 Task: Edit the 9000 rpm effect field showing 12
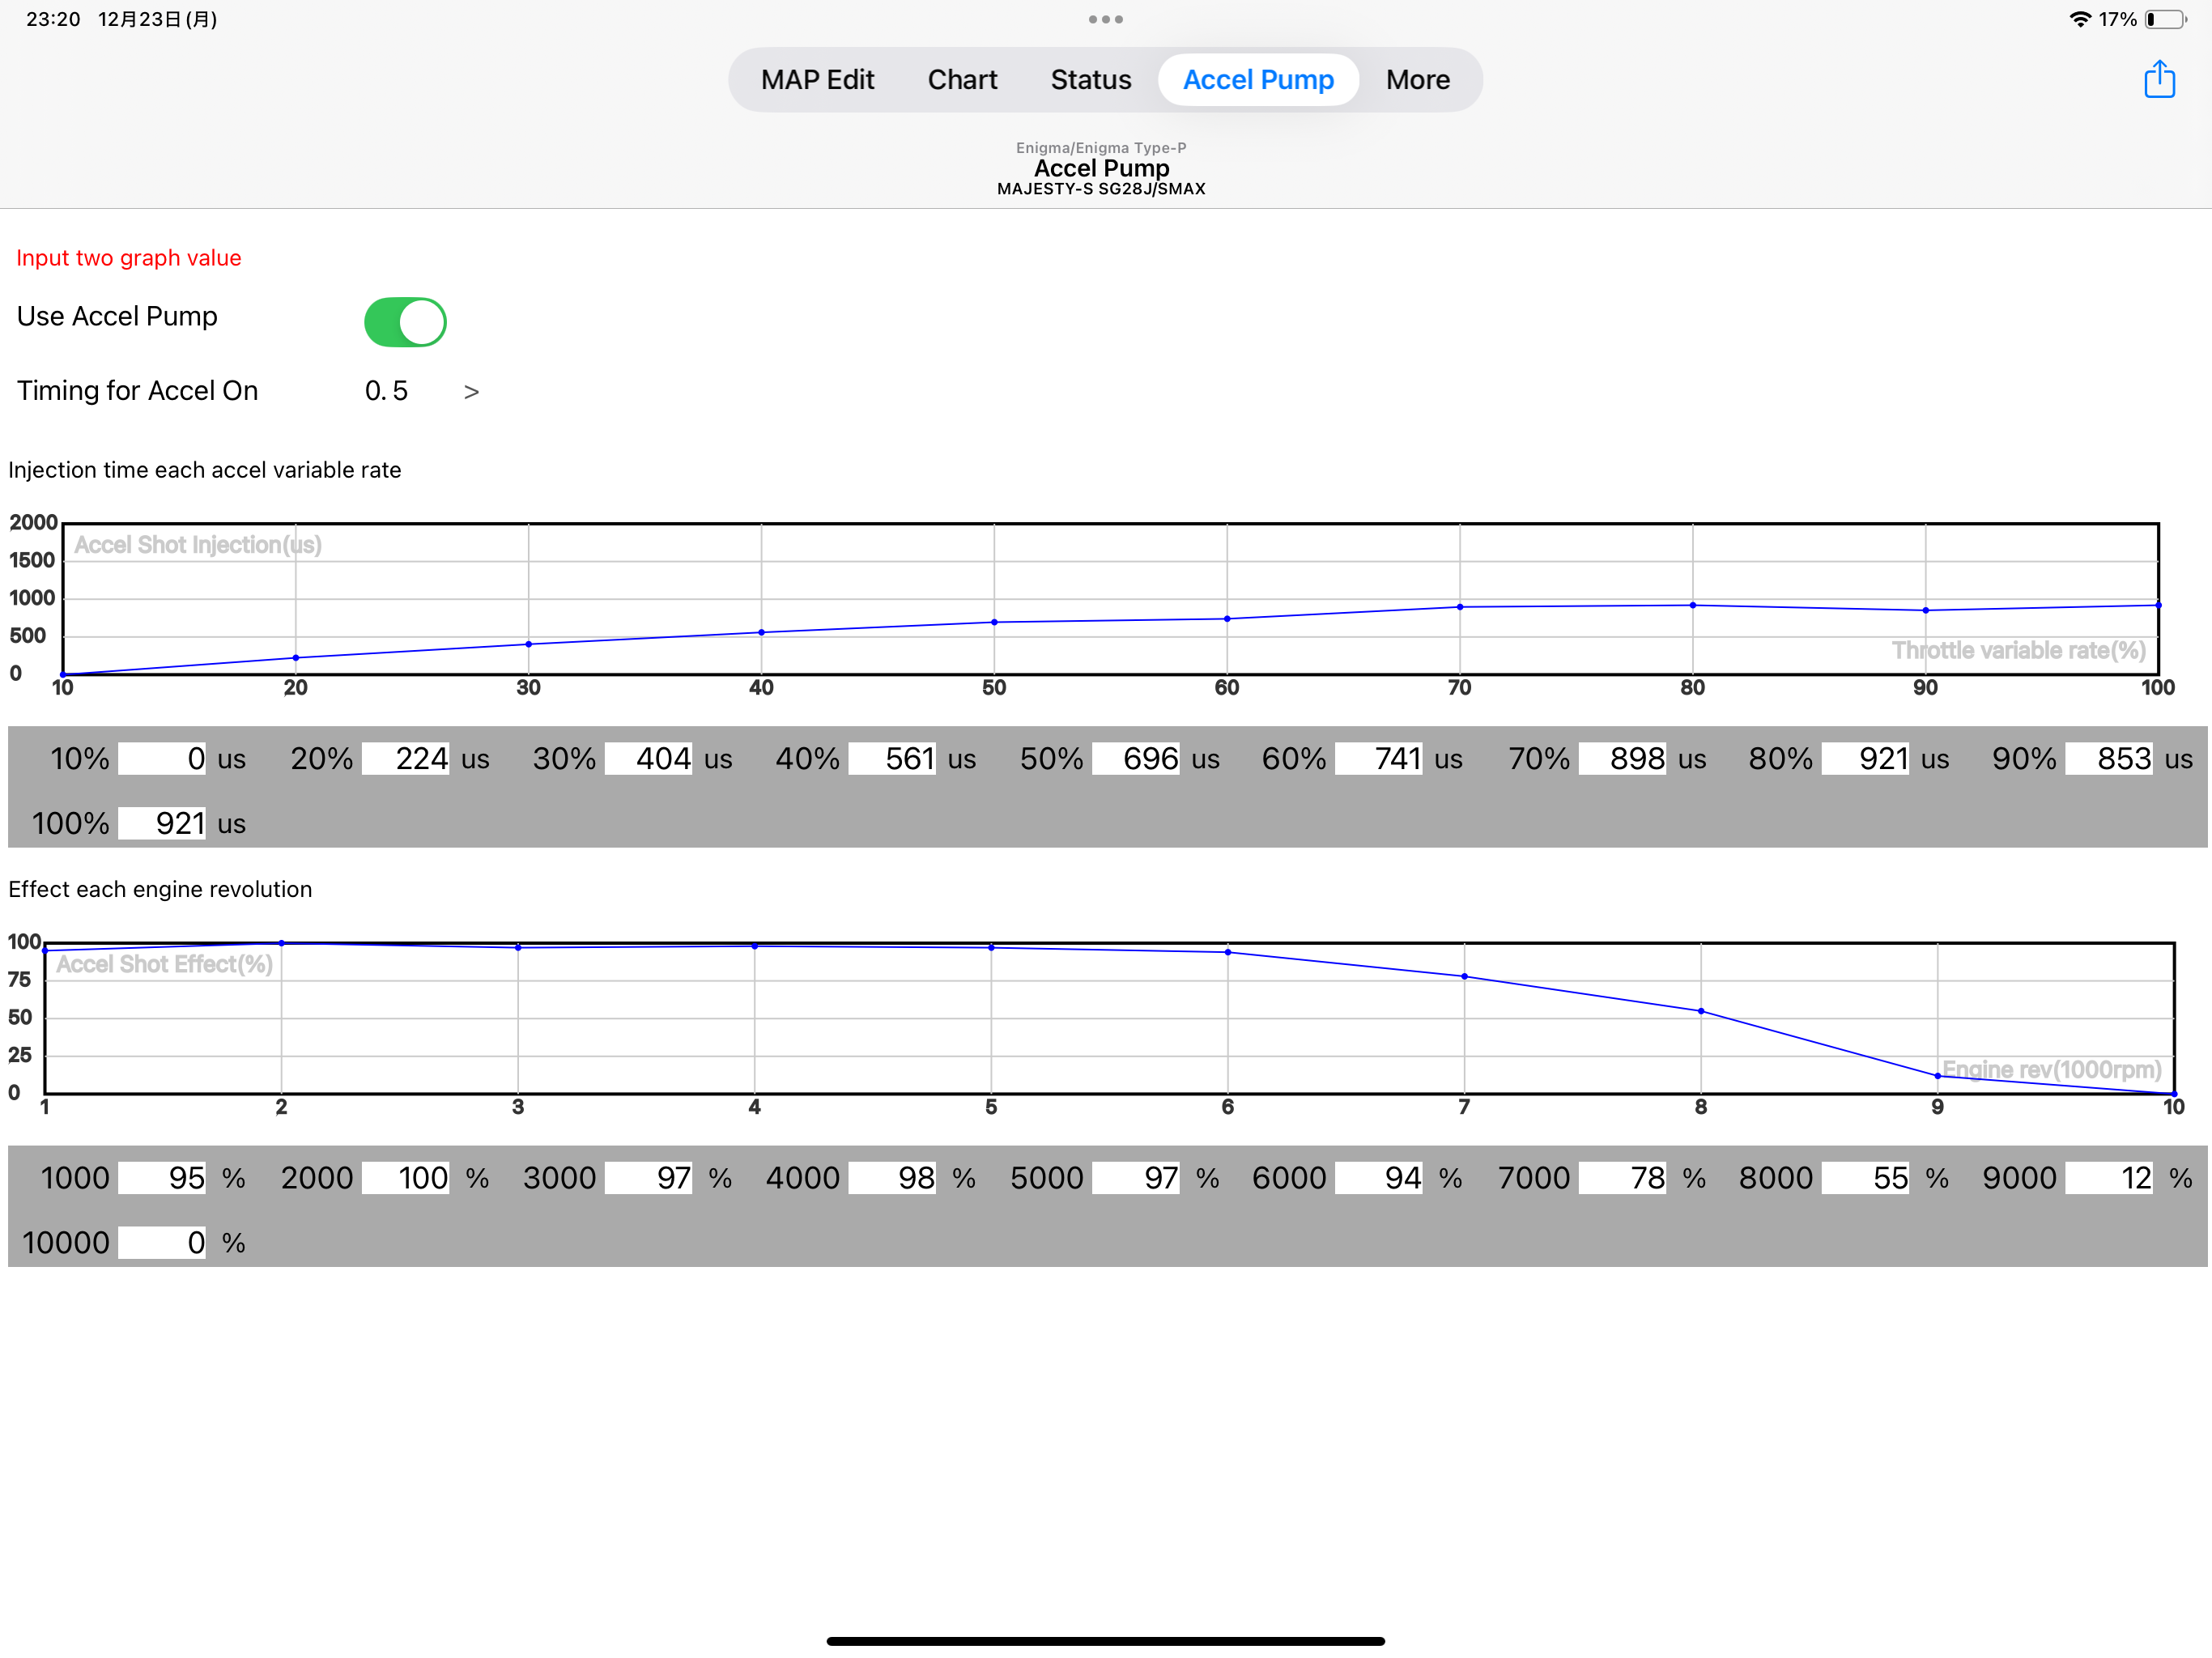click(x=2109, y=1177)
